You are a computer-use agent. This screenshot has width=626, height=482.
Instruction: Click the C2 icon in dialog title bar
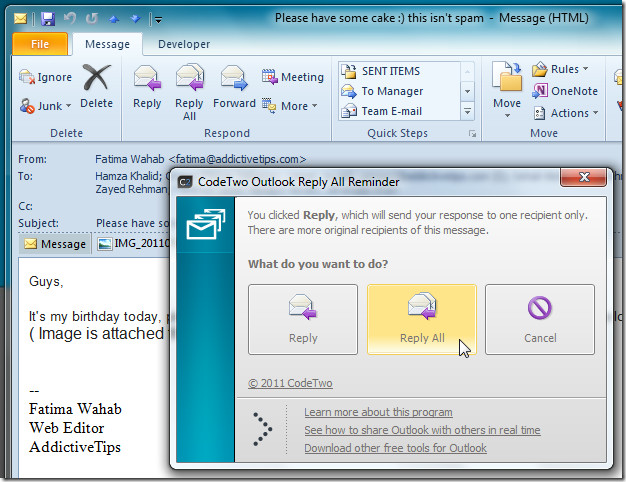coord(185,182)
